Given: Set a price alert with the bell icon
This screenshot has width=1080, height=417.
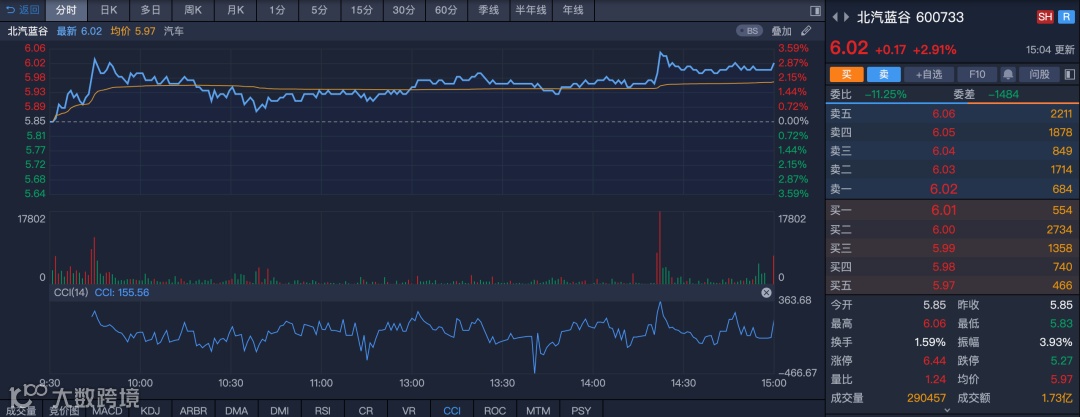Looking at the screenshot, I should tap(1008, 74).
